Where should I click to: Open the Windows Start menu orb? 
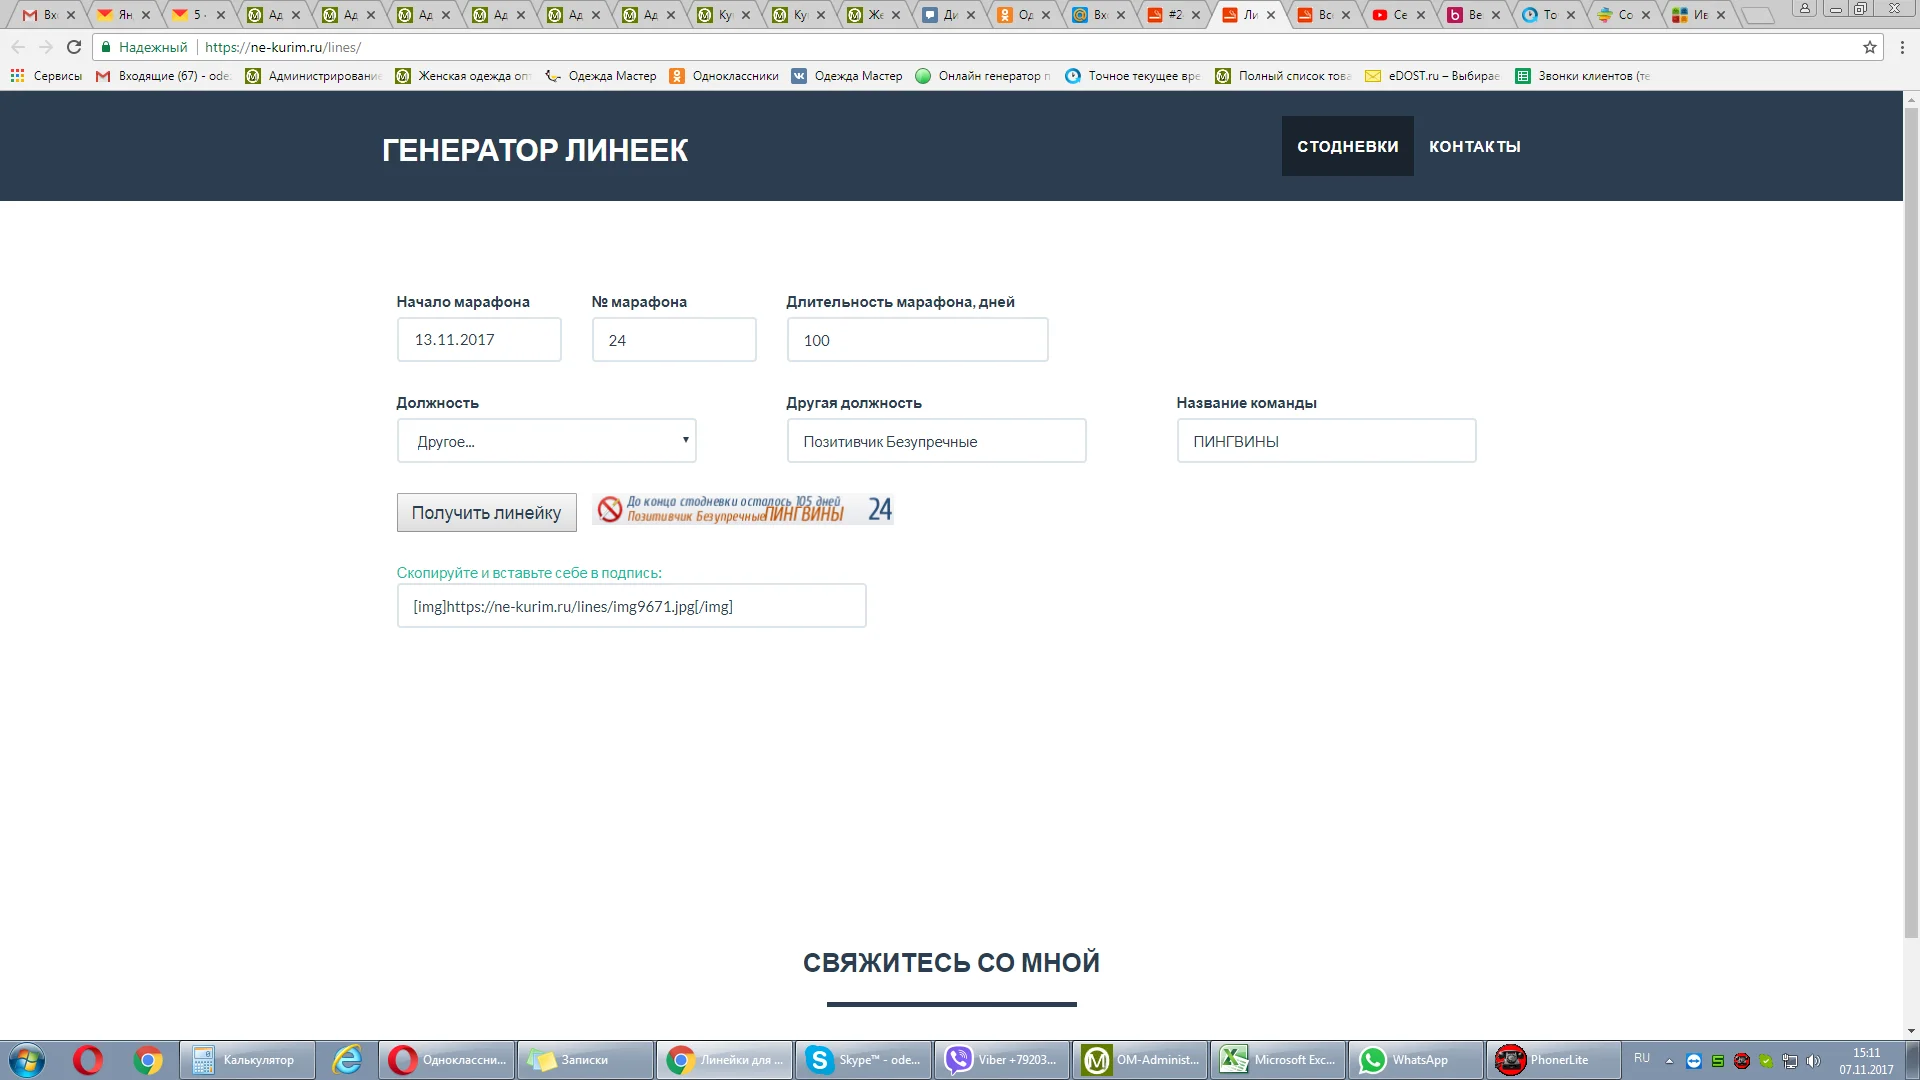point(27,1060)
